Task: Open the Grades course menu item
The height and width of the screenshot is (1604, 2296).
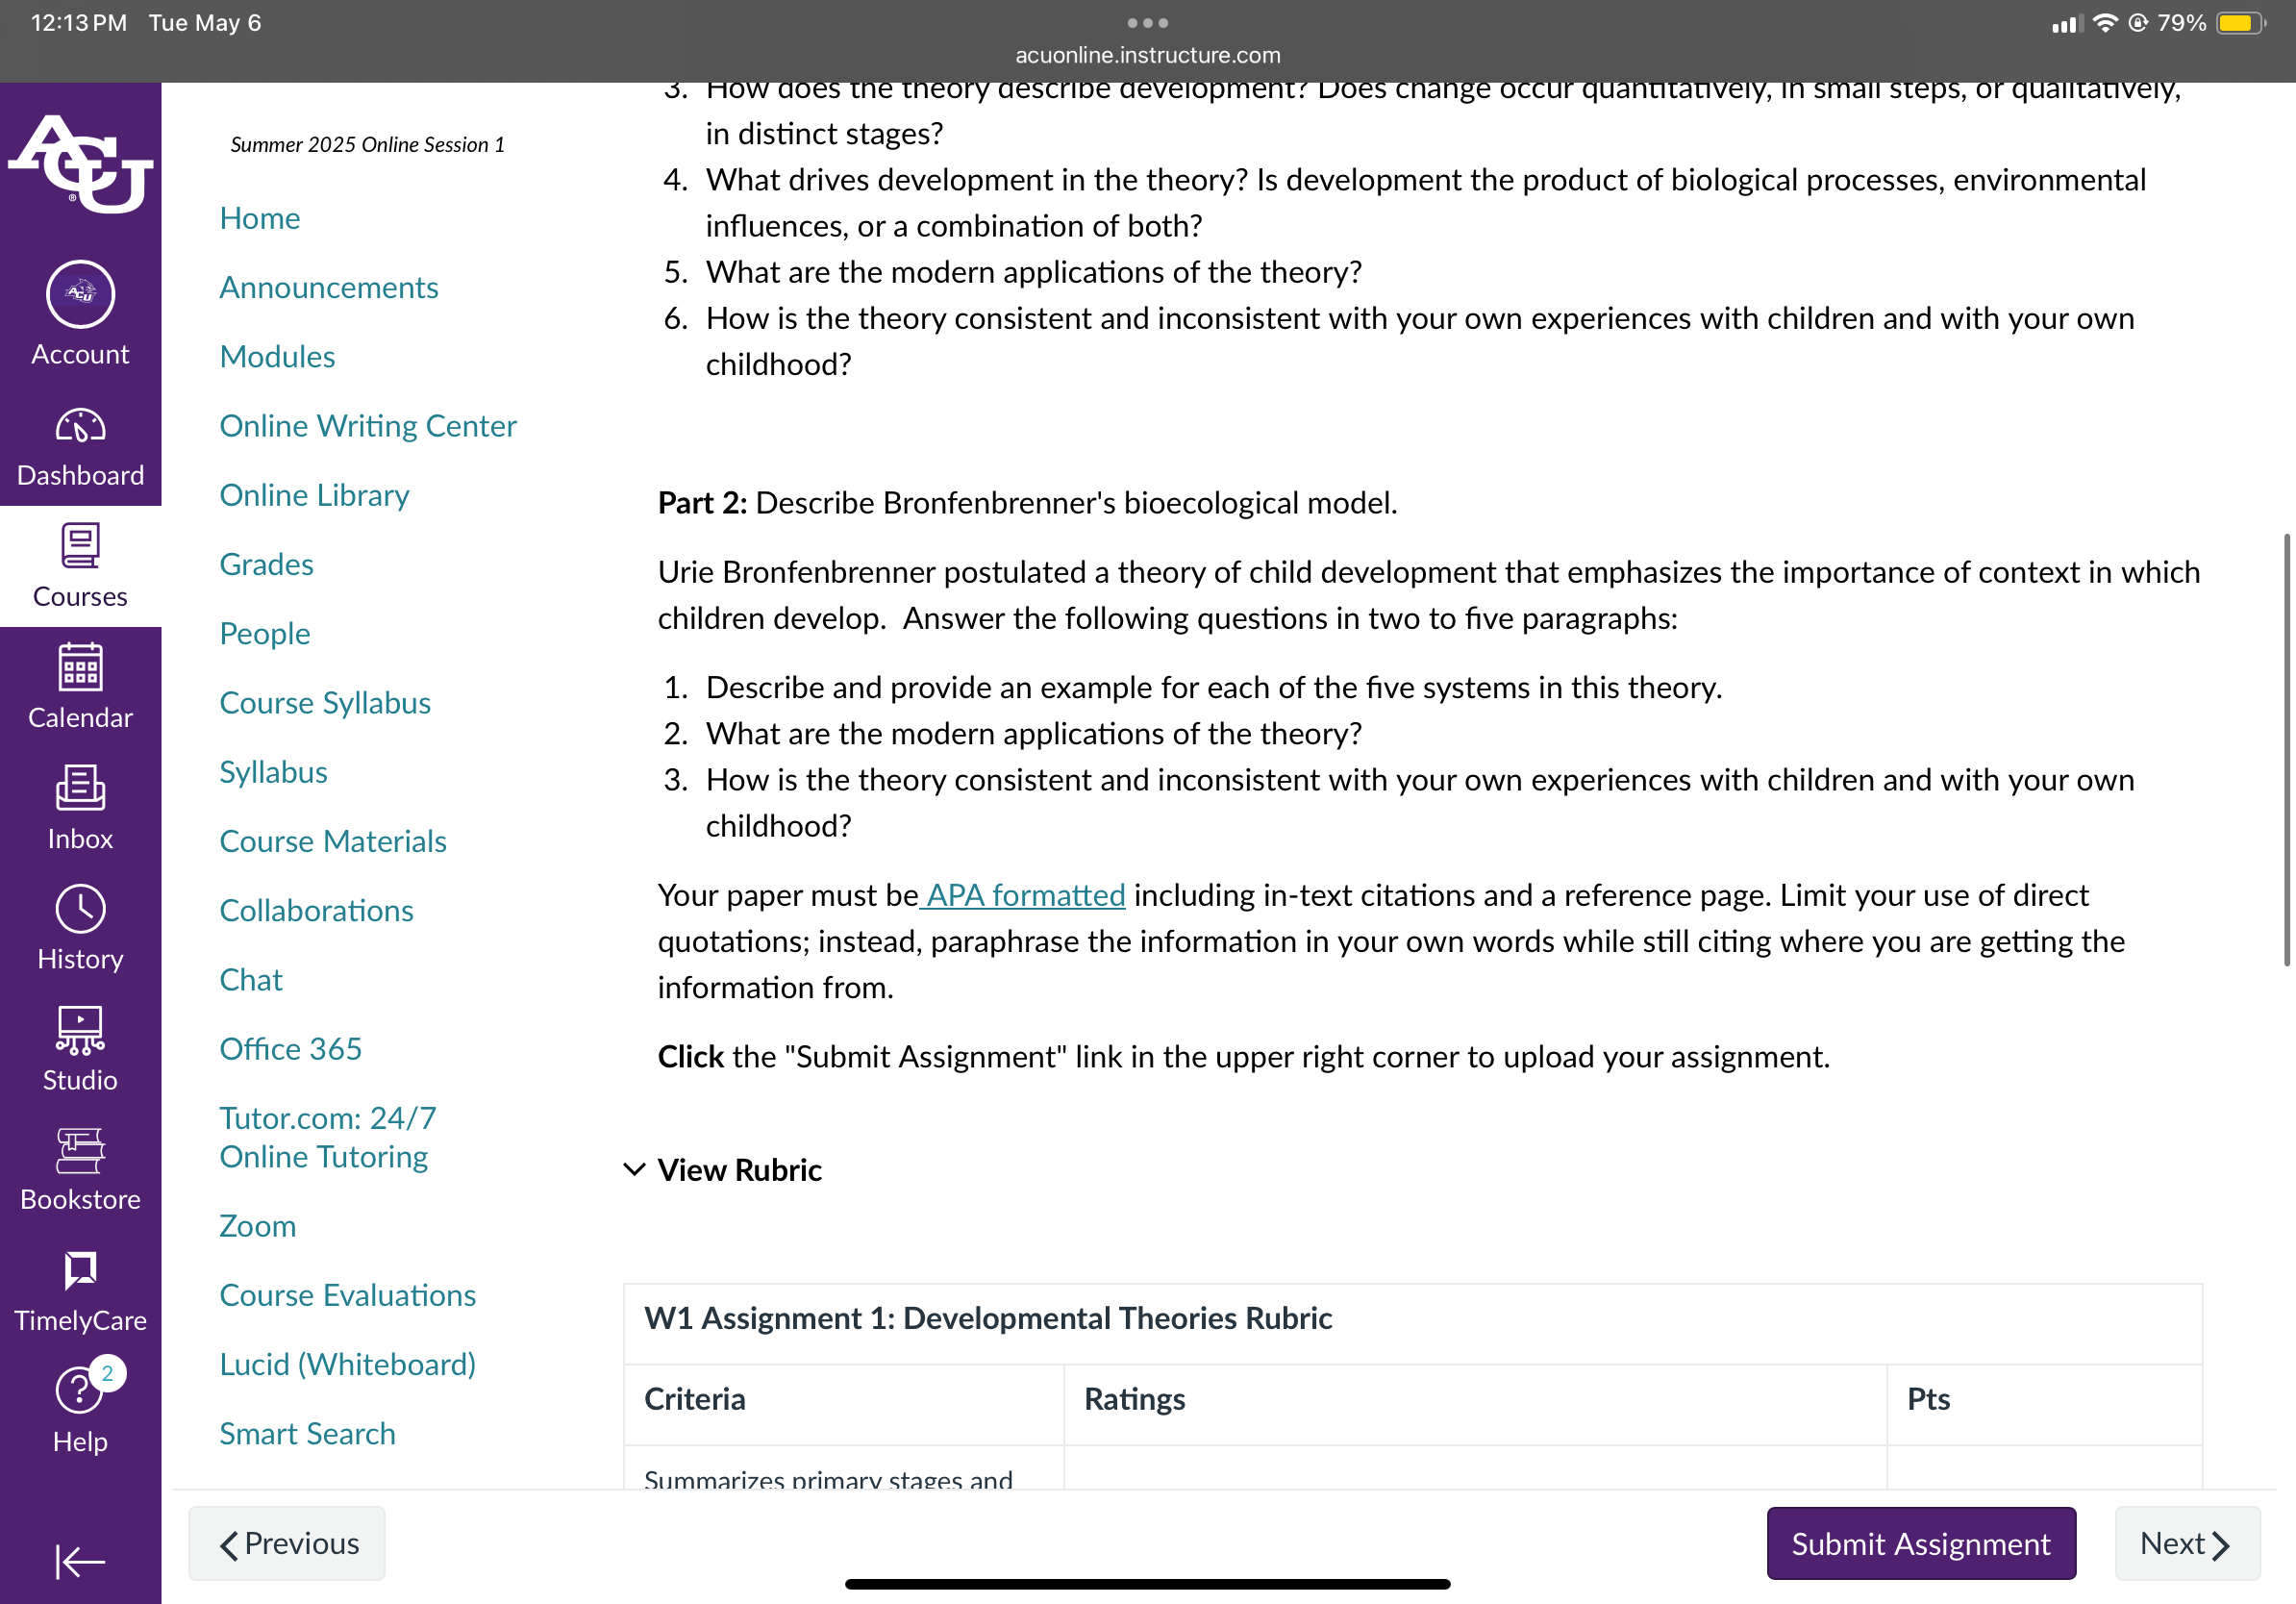Action: [x=266, y=564]
